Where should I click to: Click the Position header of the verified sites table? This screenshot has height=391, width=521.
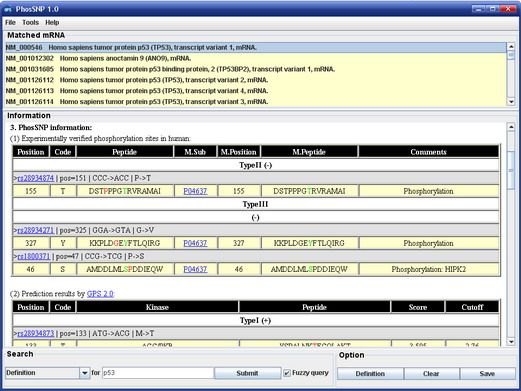[x=31, y=152]
